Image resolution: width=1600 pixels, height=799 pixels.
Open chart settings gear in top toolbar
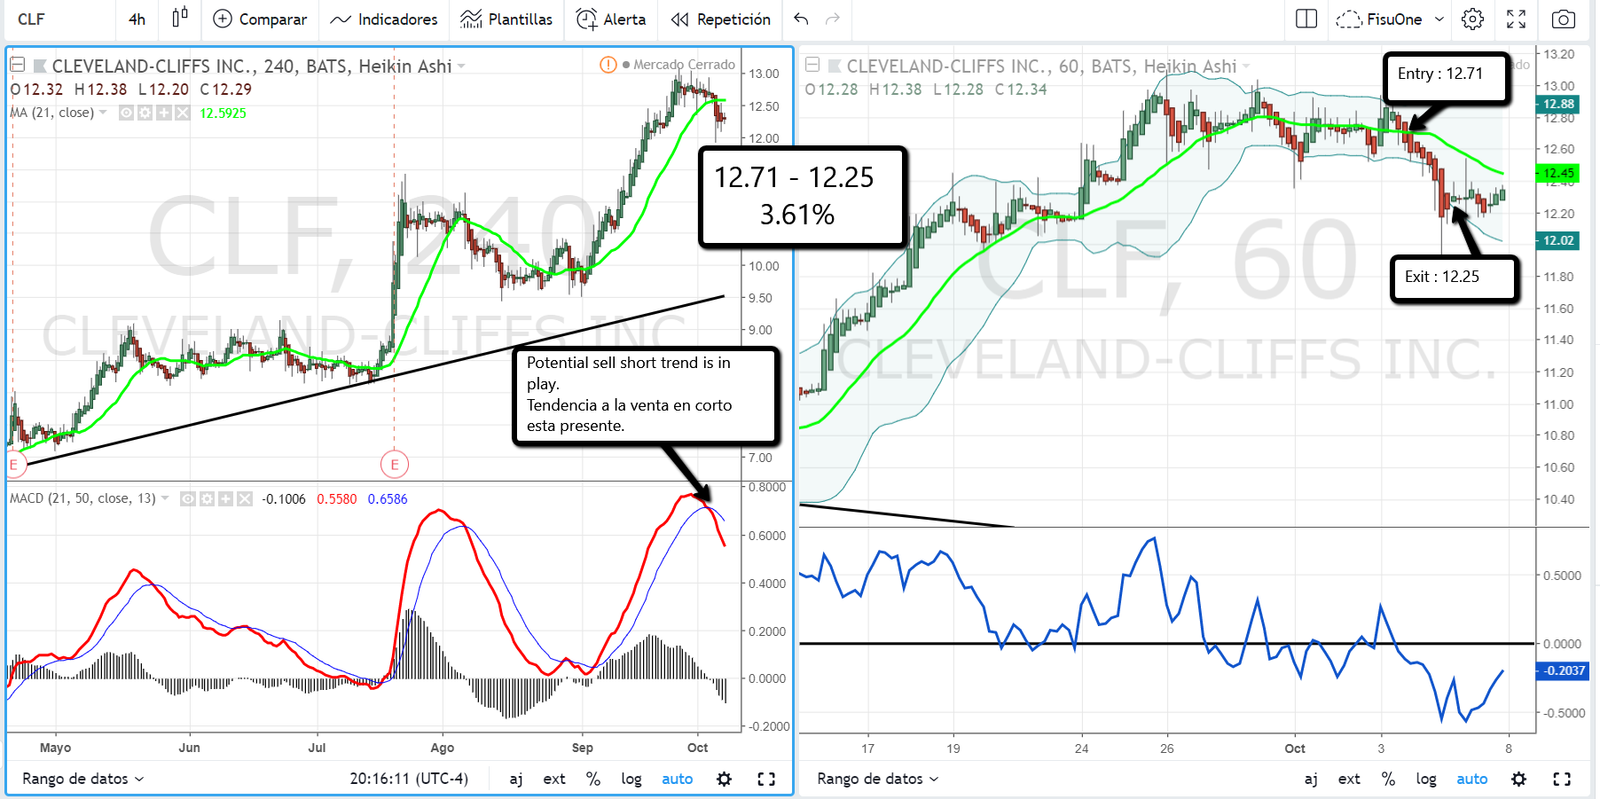tap(1472, 19)
